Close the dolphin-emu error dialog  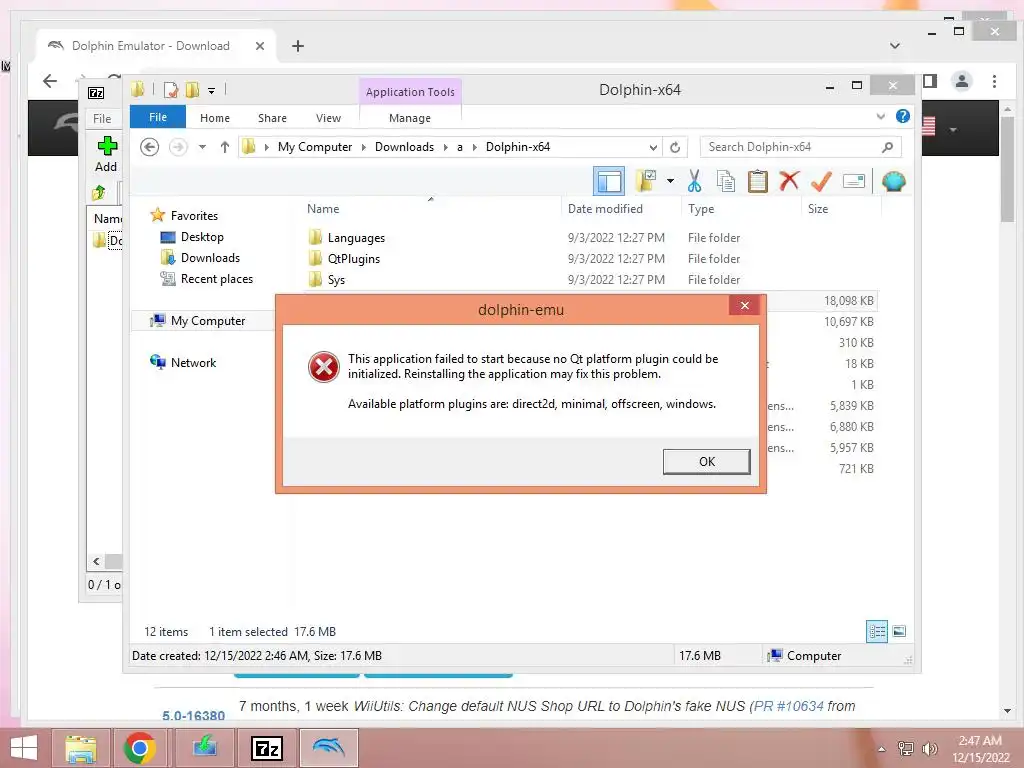pyautogui.click(x=744, y=306)
